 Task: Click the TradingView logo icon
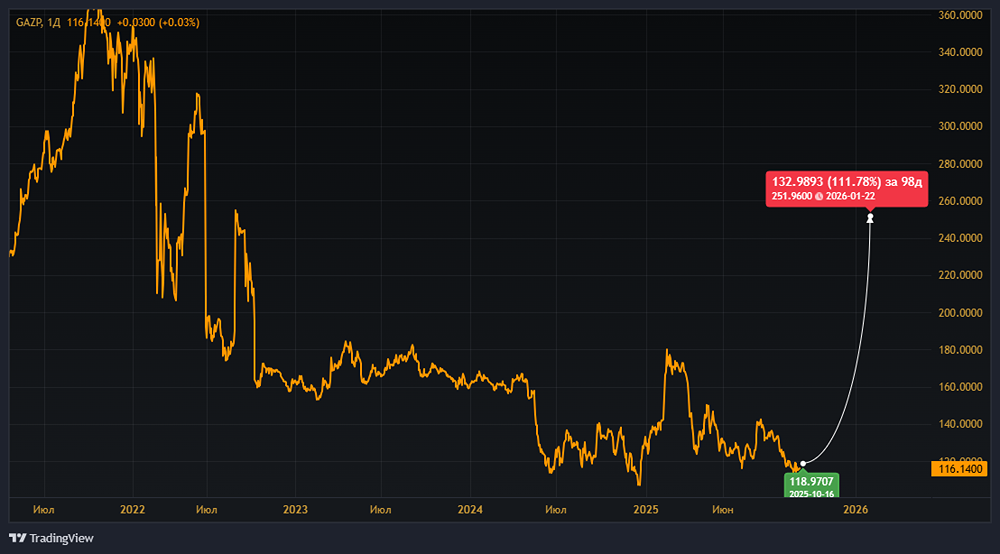point(18,538)
